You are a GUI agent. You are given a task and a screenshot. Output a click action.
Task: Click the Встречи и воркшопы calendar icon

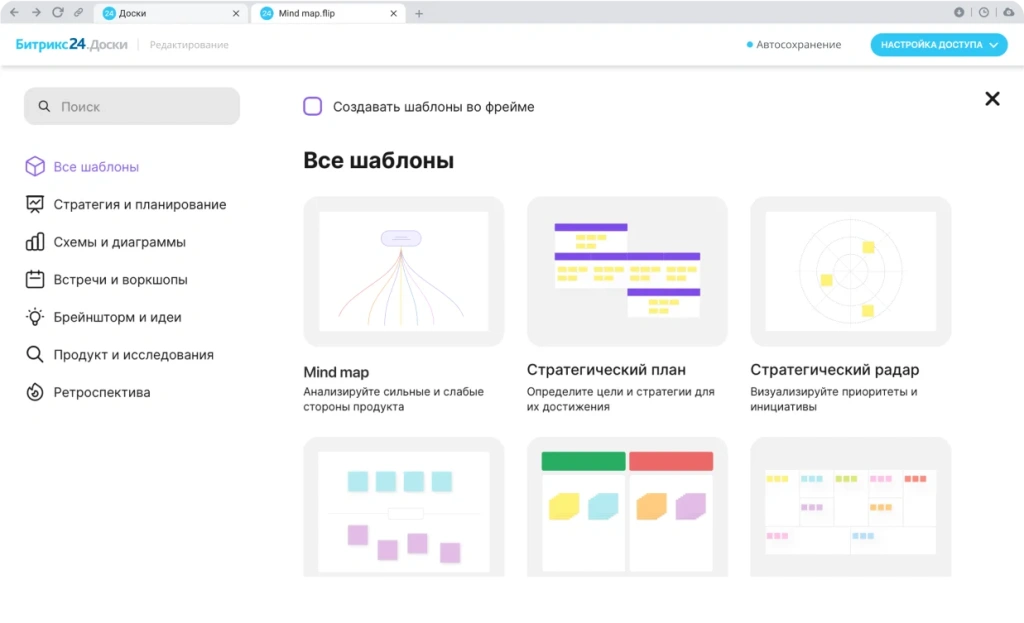[35, 280]
